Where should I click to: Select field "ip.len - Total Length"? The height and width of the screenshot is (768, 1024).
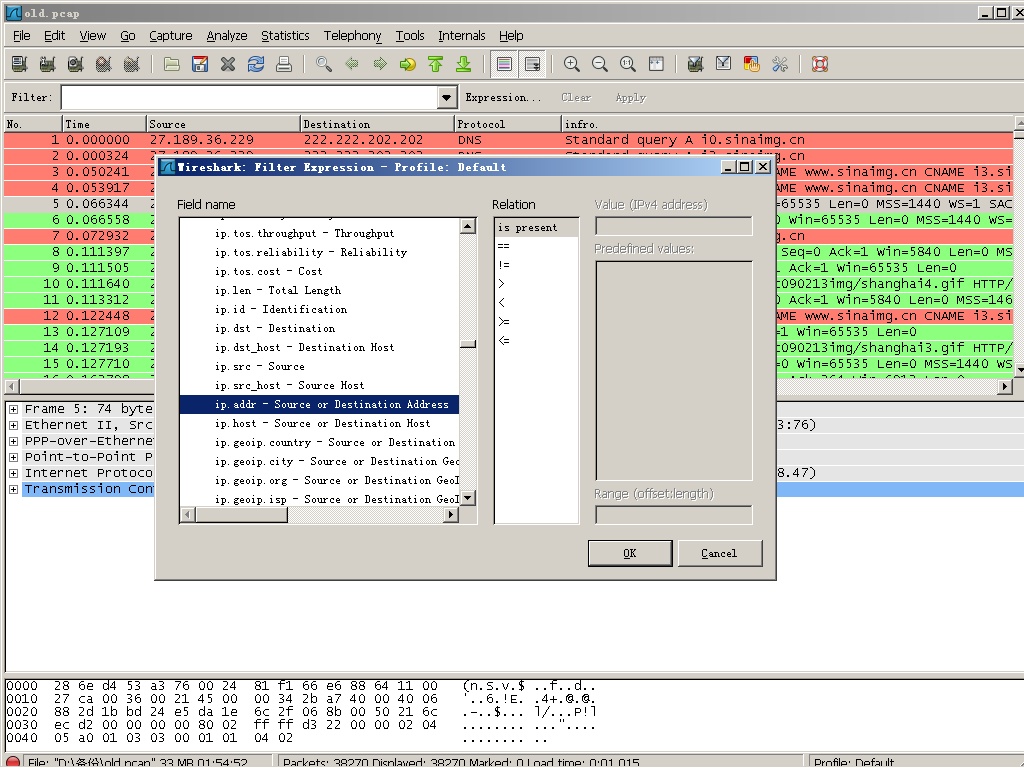tap(319, 291)
